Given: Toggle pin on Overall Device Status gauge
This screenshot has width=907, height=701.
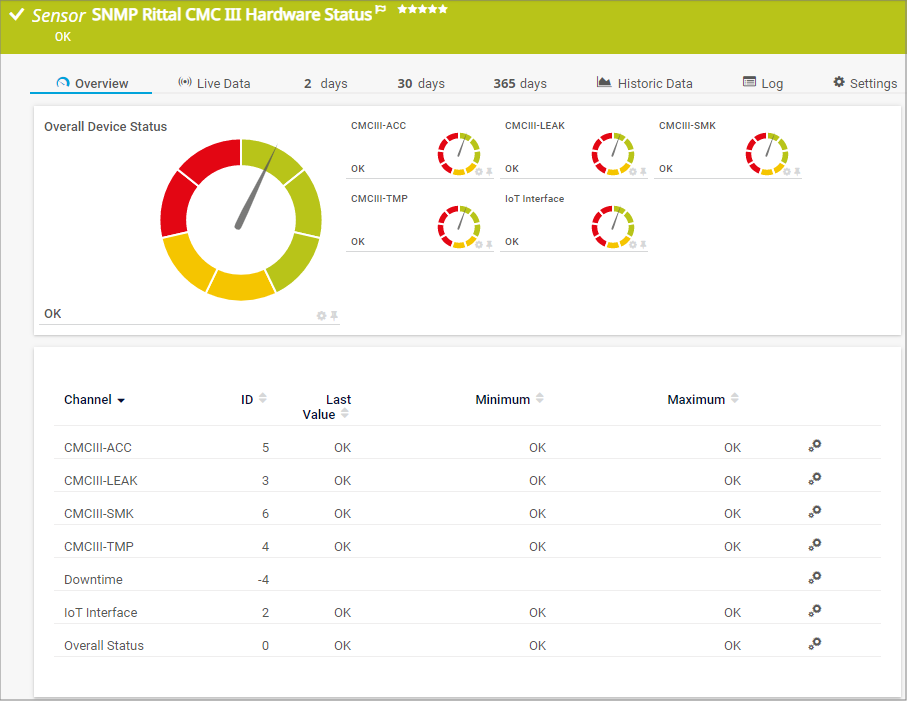Looking at the screenshot, I should pyautogui.click(x=334, y=315).
